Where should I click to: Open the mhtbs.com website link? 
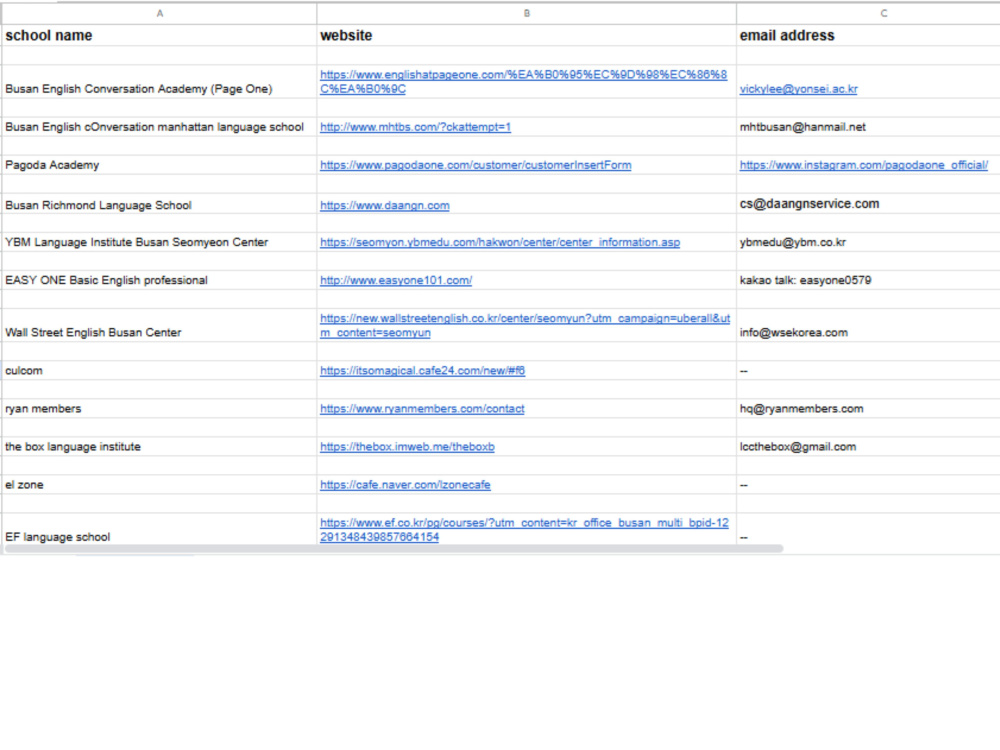[415, 127]
